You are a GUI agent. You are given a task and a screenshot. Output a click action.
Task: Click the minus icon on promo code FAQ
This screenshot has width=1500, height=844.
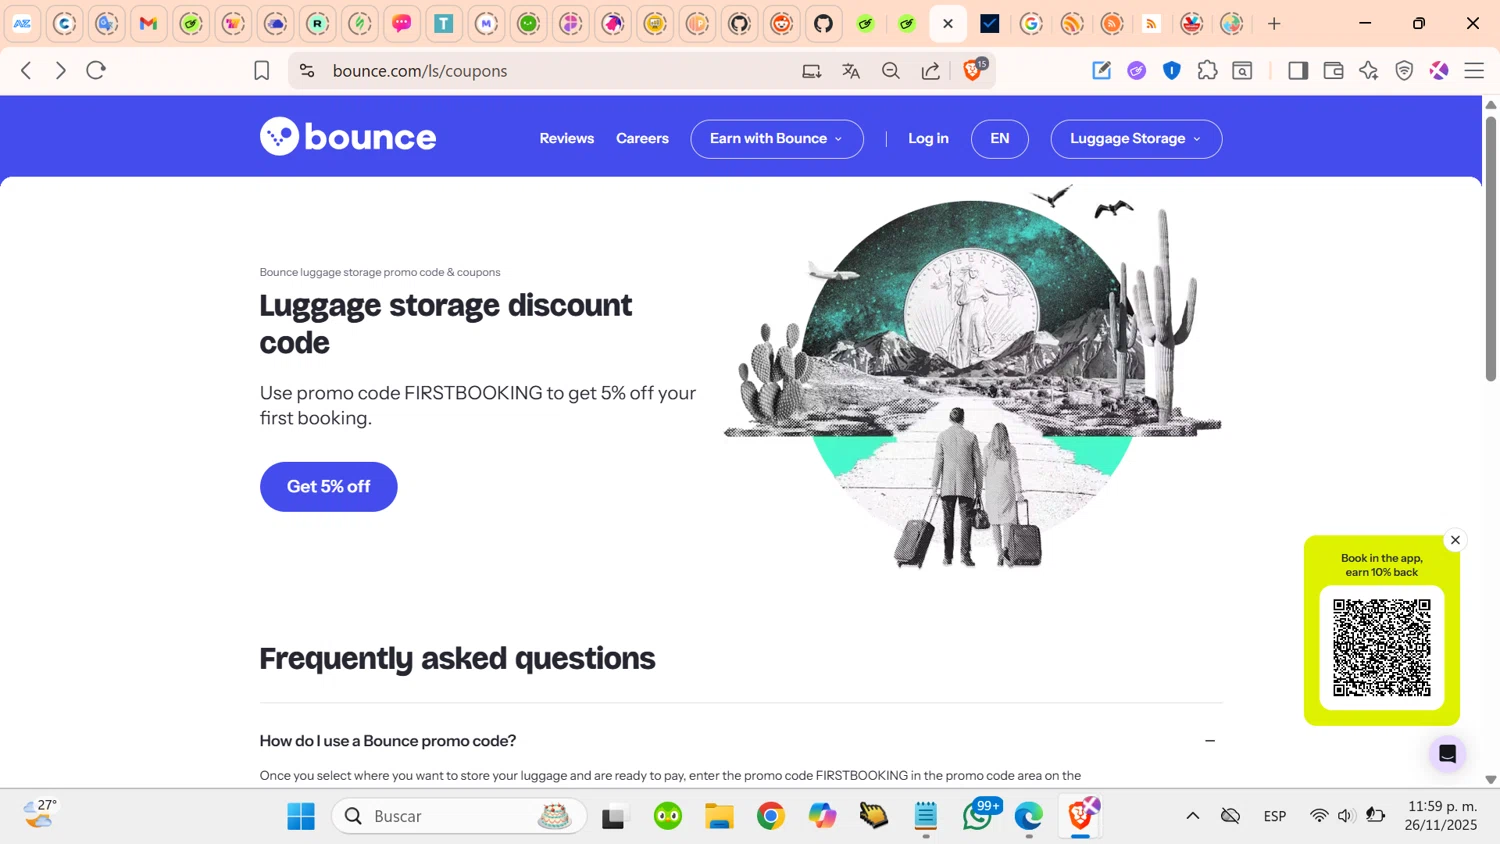tap(1210, 741)
